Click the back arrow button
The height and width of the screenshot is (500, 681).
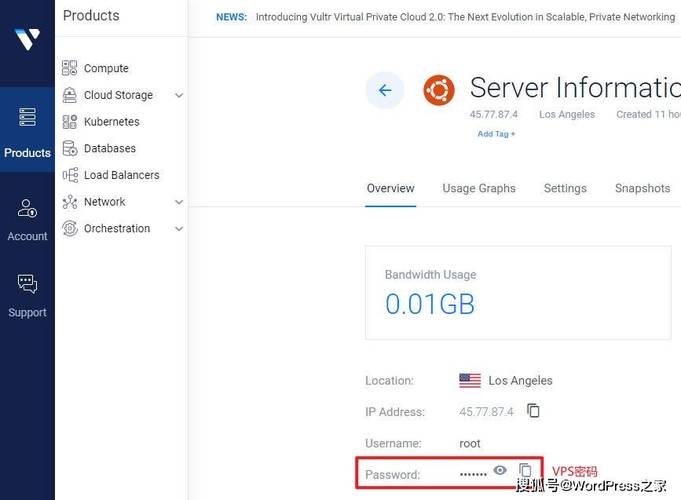click(x=384, y=90)
